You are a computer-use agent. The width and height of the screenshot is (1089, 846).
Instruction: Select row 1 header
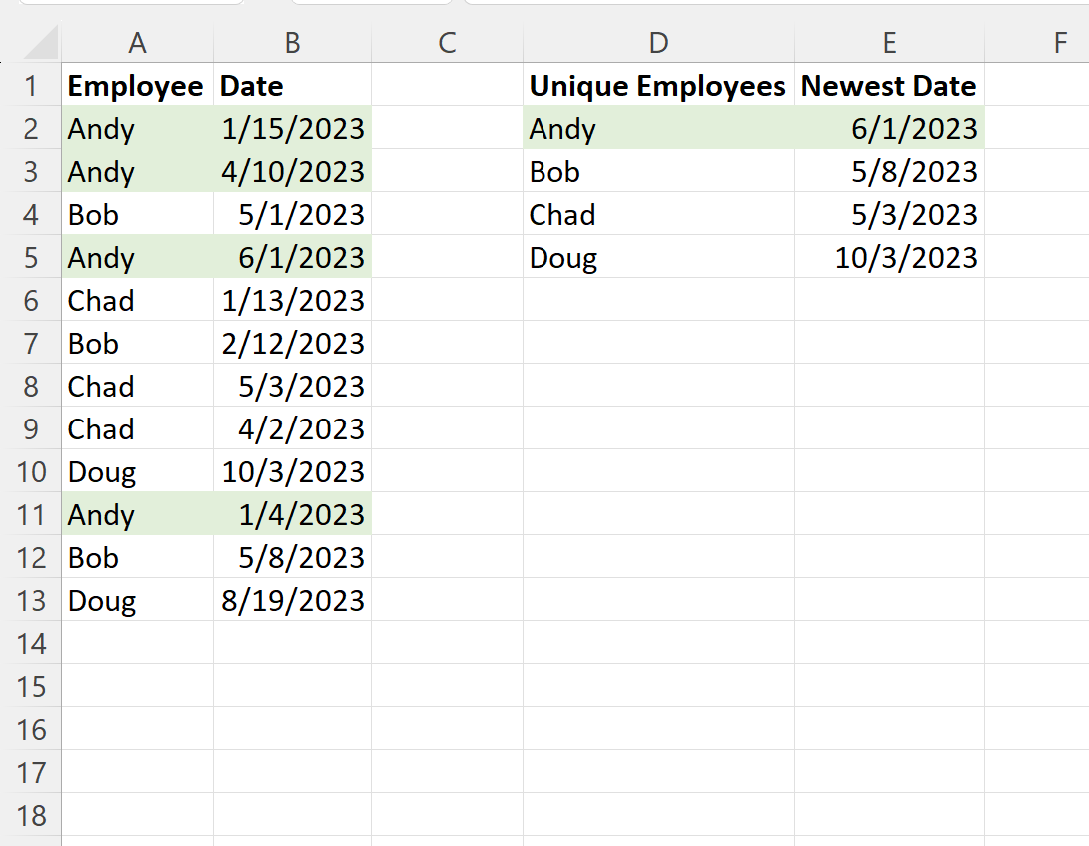(31, 86)
